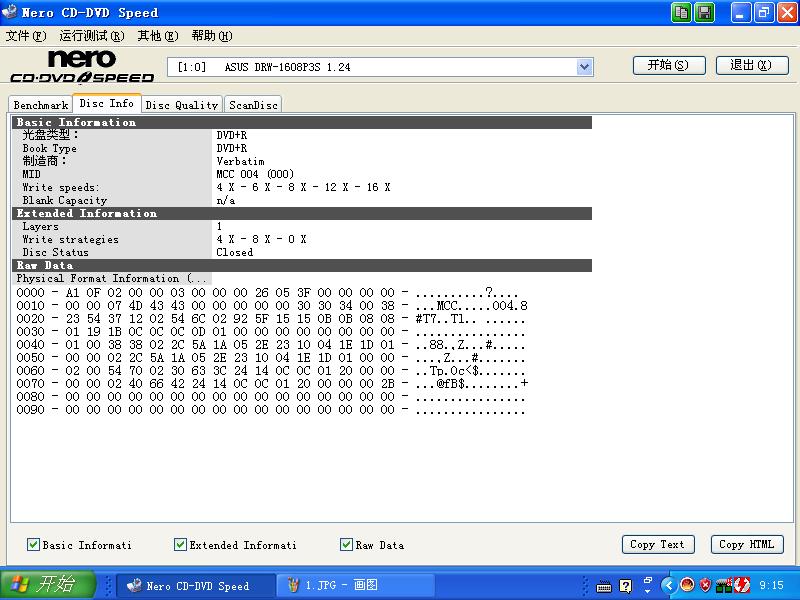
Task: Click the MID value MCC 004 (000)
Action: pyautogui.click(x=255, y=174)
